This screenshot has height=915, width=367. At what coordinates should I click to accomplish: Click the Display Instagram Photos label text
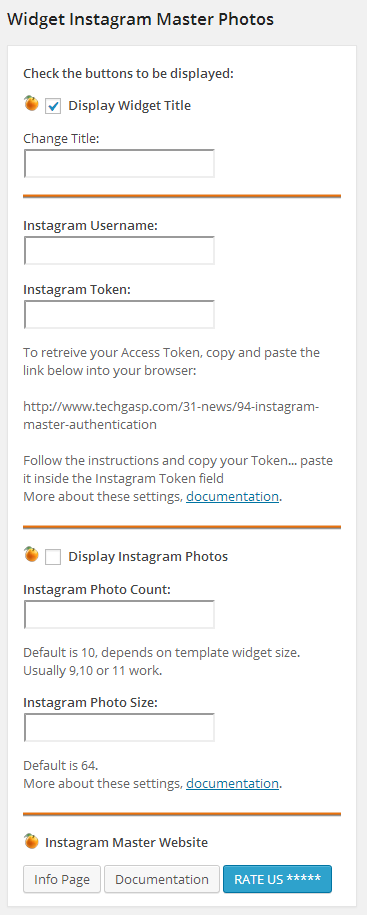coord(148,557)
